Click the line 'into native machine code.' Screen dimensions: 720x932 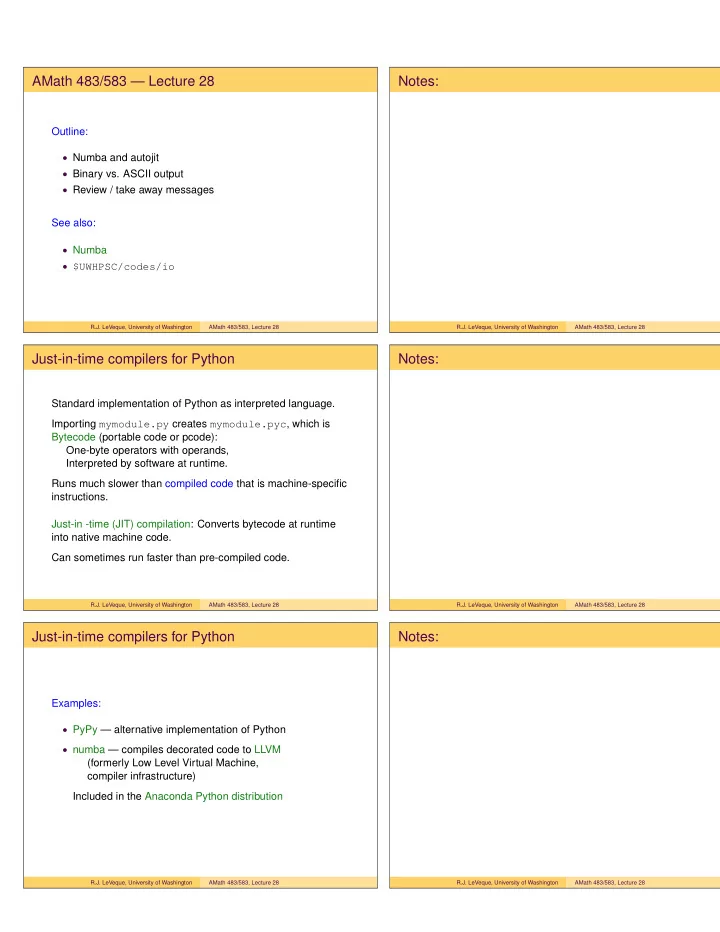pyautogui.click(x=111, y=537)
